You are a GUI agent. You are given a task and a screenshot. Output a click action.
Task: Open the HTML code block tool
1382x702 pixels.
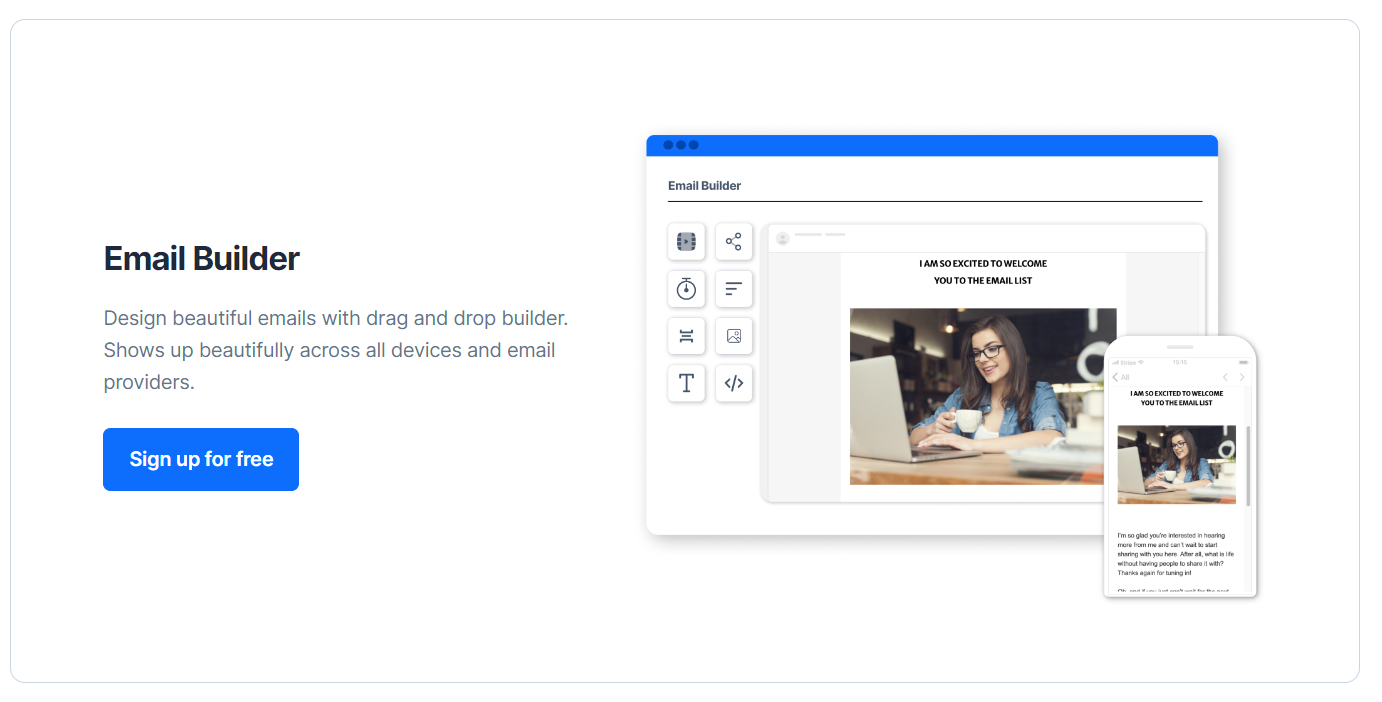click(734, 383)
